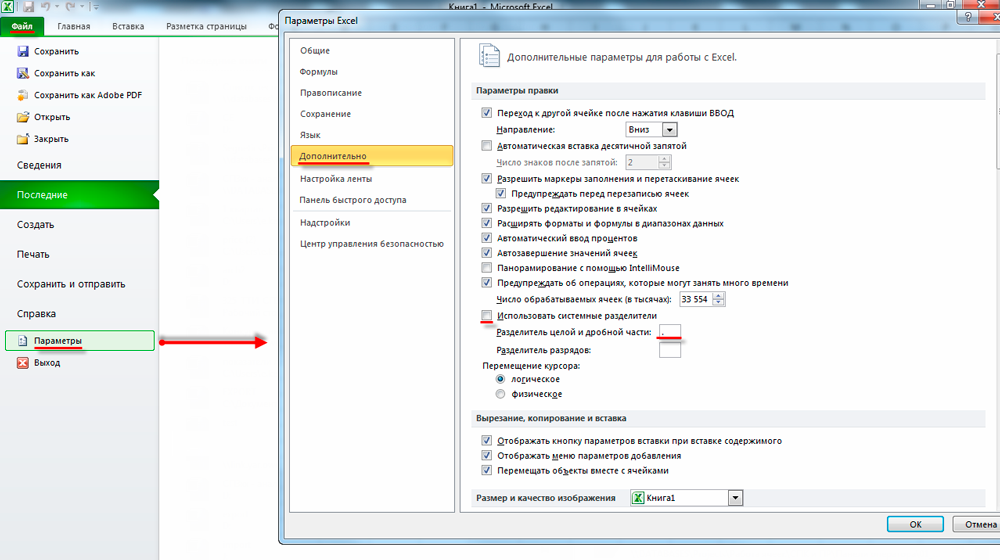This screenshot has height=560, width=1000.
Task: Click the red Выход exit icon
Action: 23,363
